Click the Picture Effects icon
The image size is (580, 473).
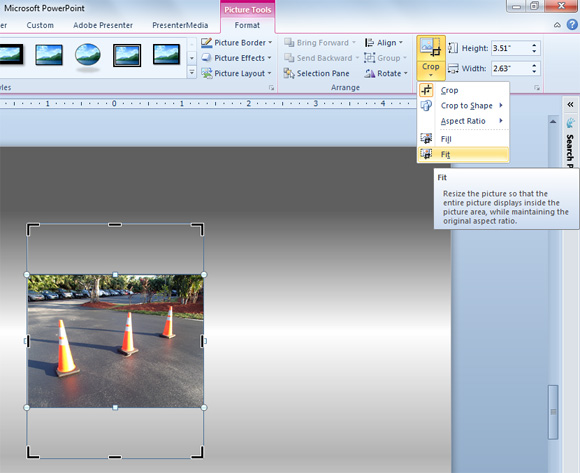[x=206, y=58]
